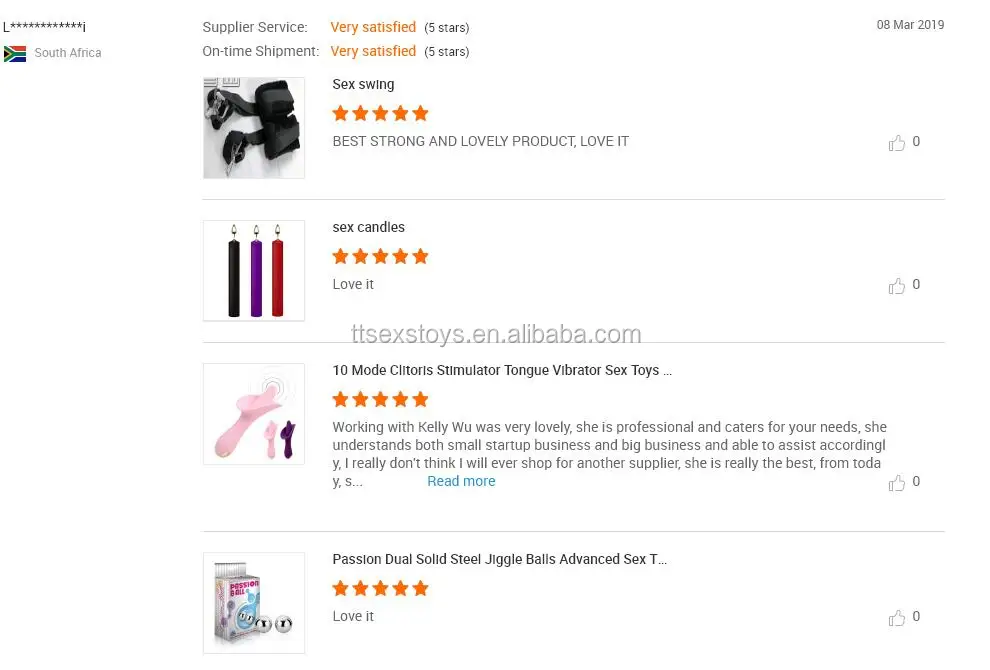This screenshot has width=990, height=670.
Task: Click thumbs-up icon on Sex swing review
Action: (x=897, y=142)
